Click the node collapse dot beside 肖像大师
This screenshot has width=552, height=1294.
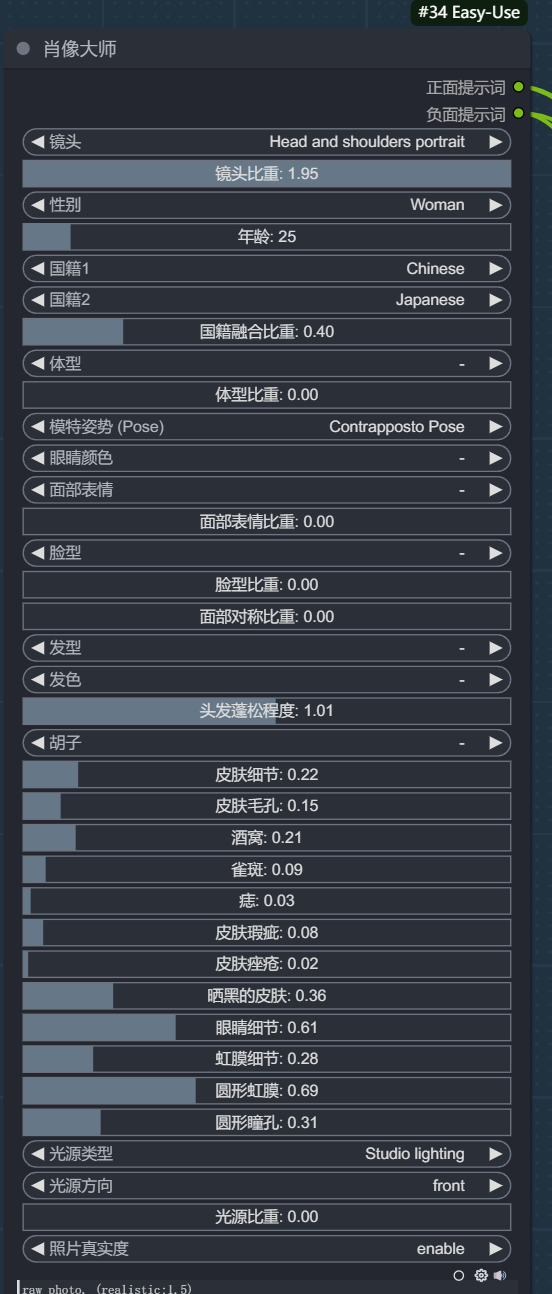pos(24,49)
